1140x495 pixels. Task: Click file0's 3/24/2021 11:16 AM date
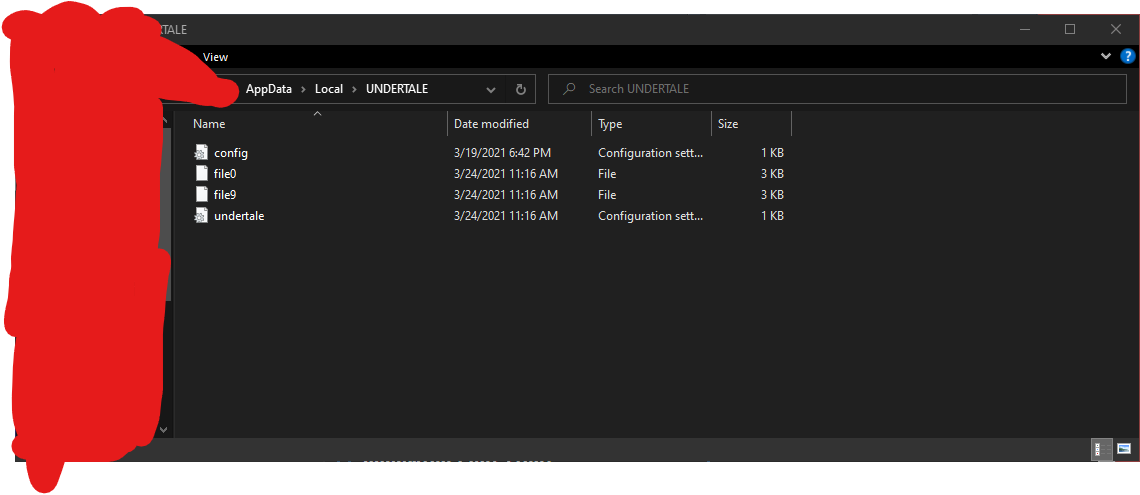click(506, 174)
